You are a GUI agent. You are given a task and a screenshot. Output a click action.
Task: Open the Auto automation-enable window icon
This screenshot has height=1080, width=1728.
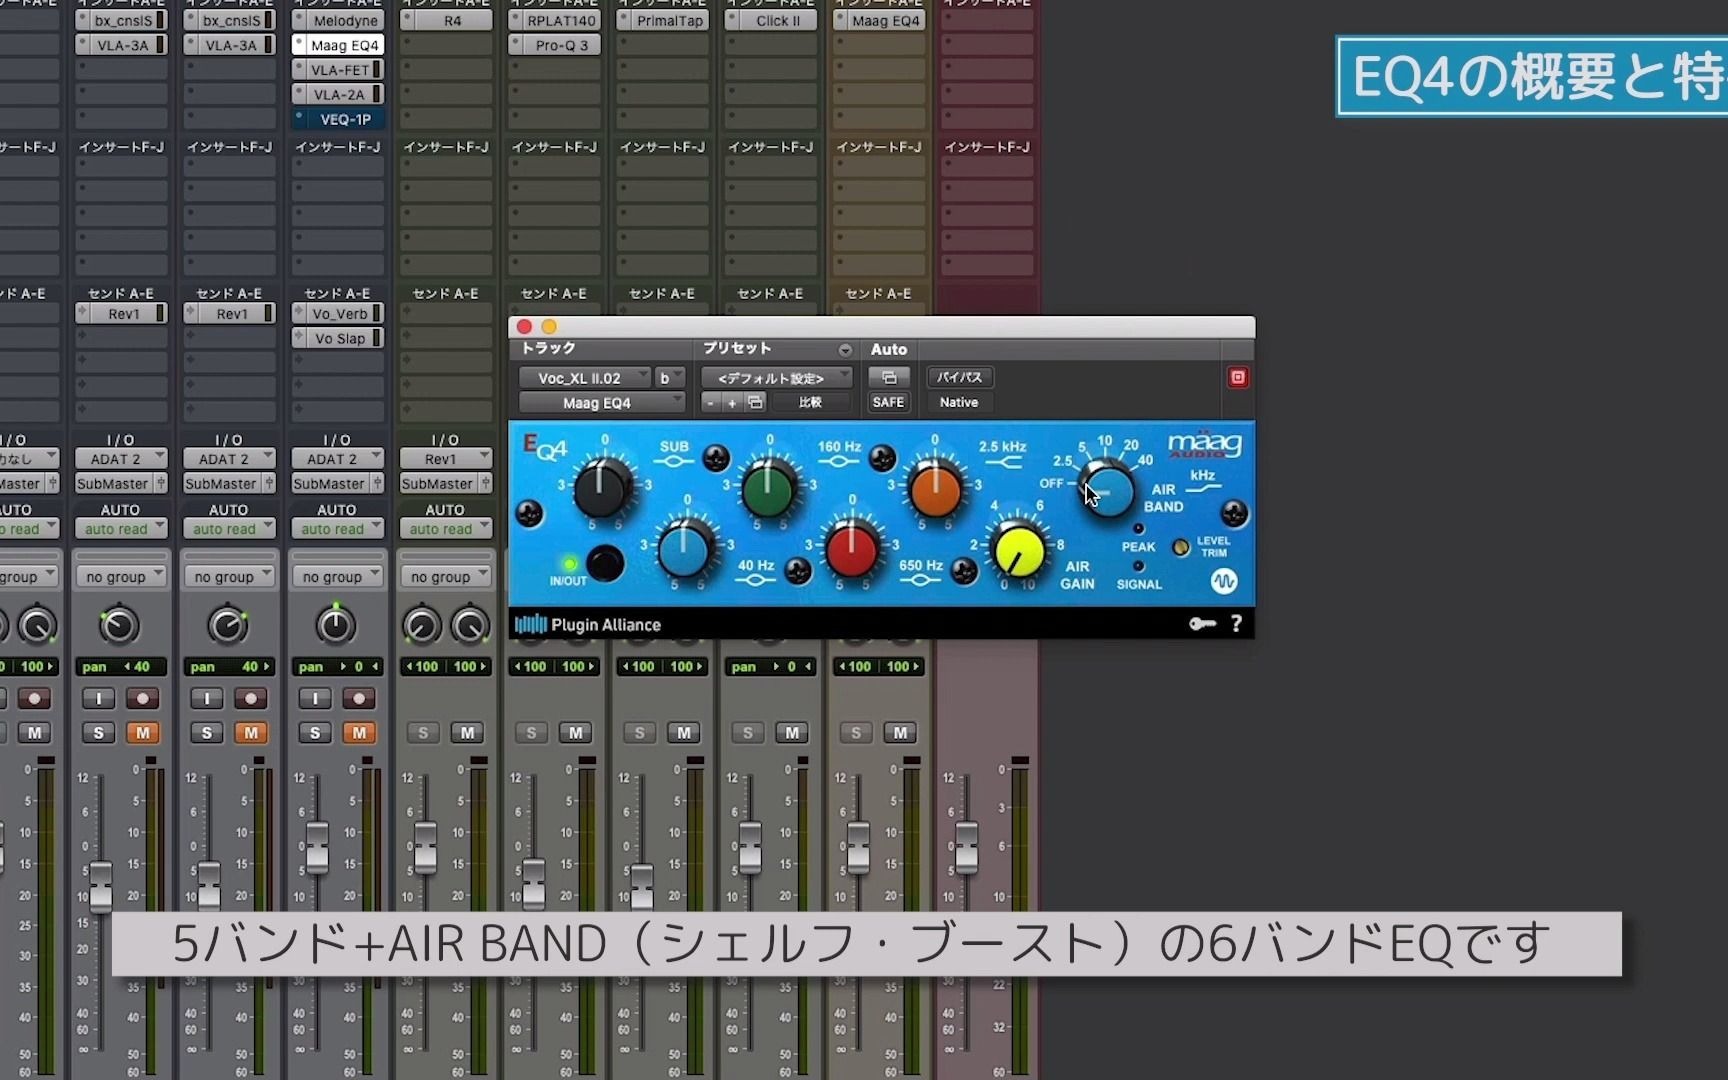pos(888,377)
